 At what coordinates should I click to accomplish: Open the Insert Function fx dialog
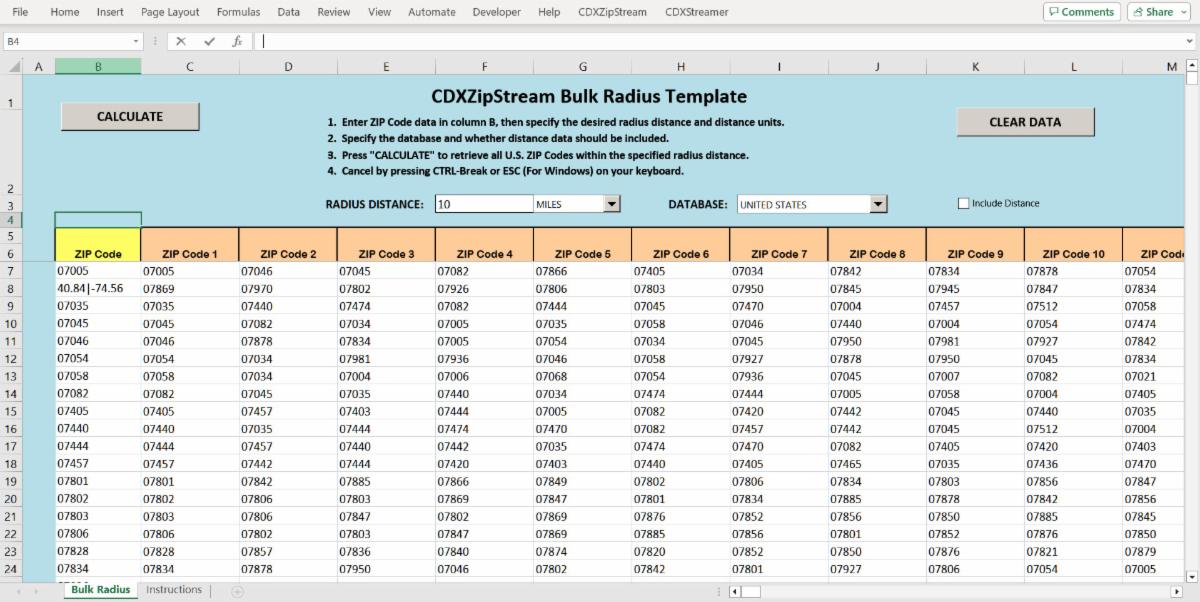pyautogui.click(x=237, y=41)
